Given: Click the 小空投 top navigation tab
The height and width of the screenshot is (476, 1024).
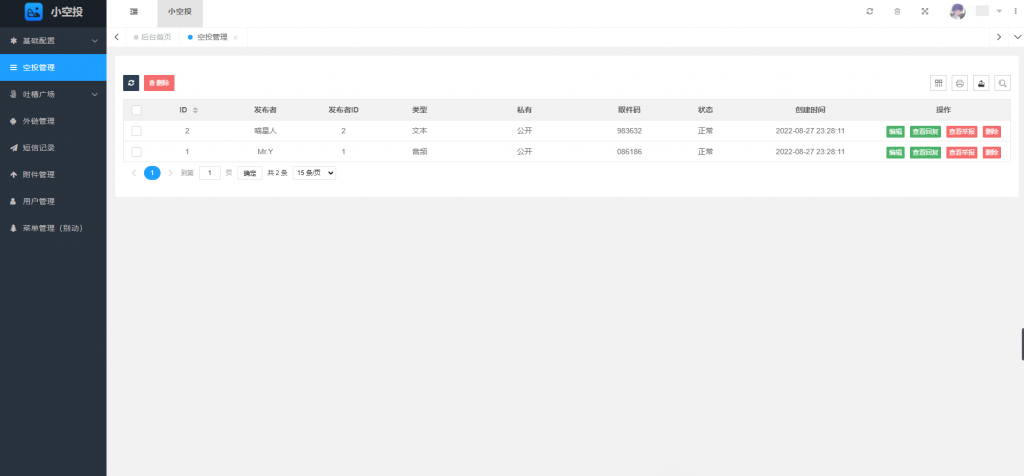Looking at the screenshot, I should (180, 11).
